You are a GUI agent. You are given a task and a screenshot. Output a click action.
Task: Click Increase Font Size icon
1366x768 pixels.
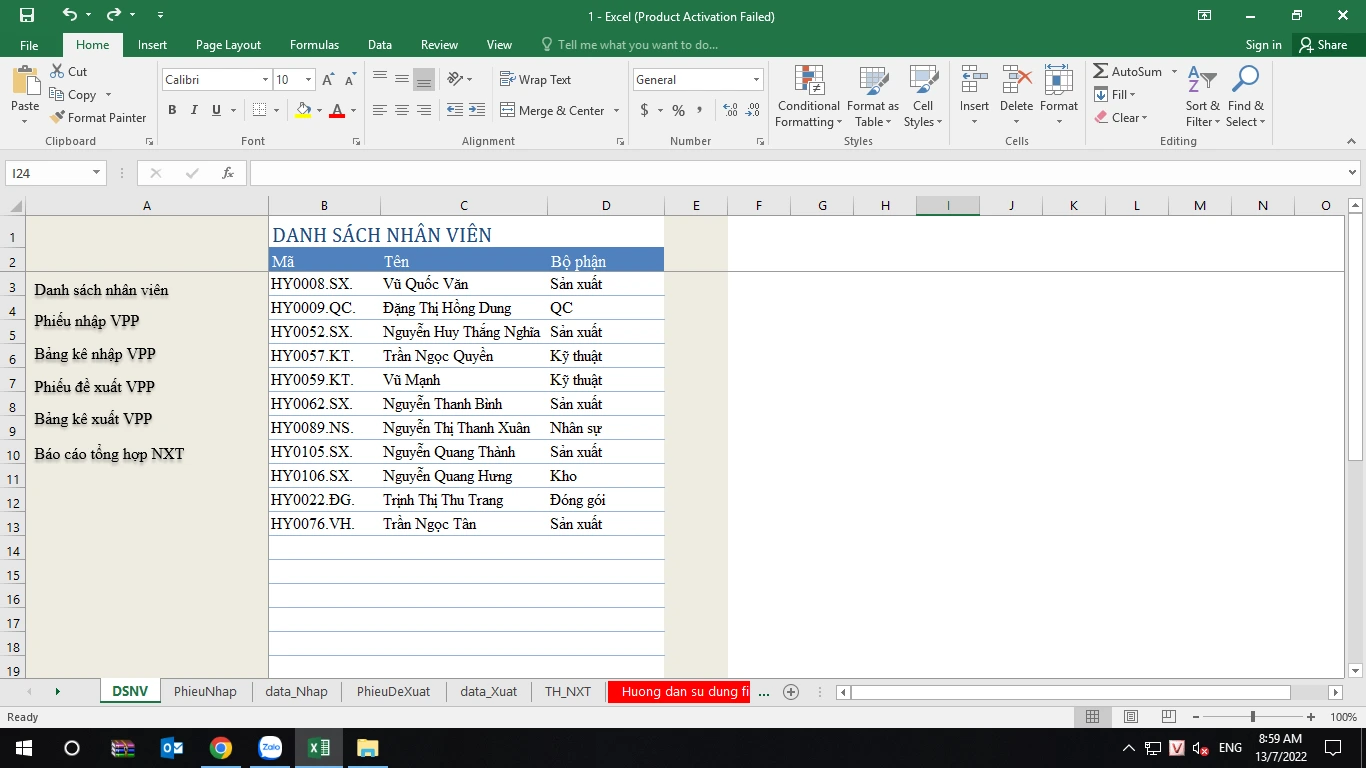click(x=329, y=79)
